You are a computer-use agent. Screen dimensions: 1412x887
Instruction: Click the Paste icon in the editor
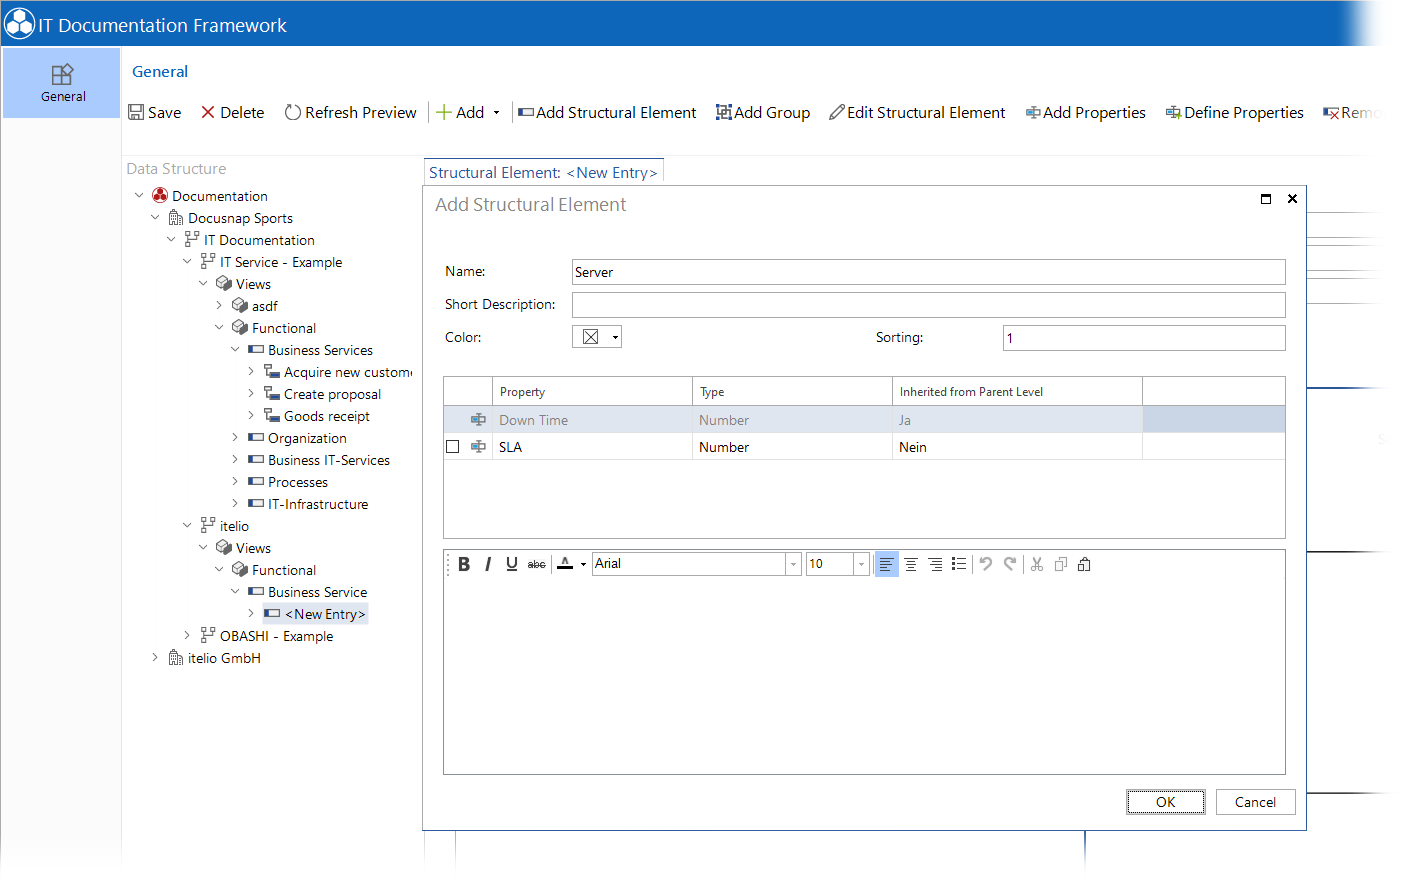tap(1084, 564)
